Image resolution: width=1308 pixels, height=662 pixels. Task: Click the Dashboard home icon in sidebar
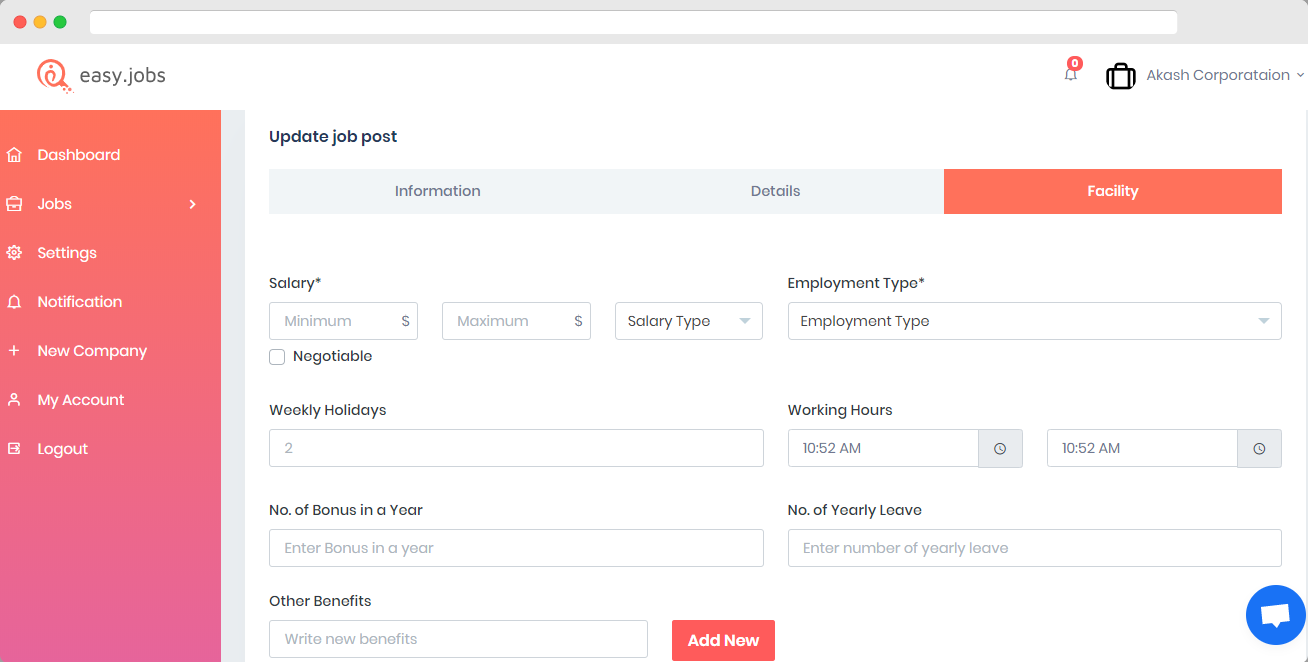pyautogui.click(x=14, y=155)
